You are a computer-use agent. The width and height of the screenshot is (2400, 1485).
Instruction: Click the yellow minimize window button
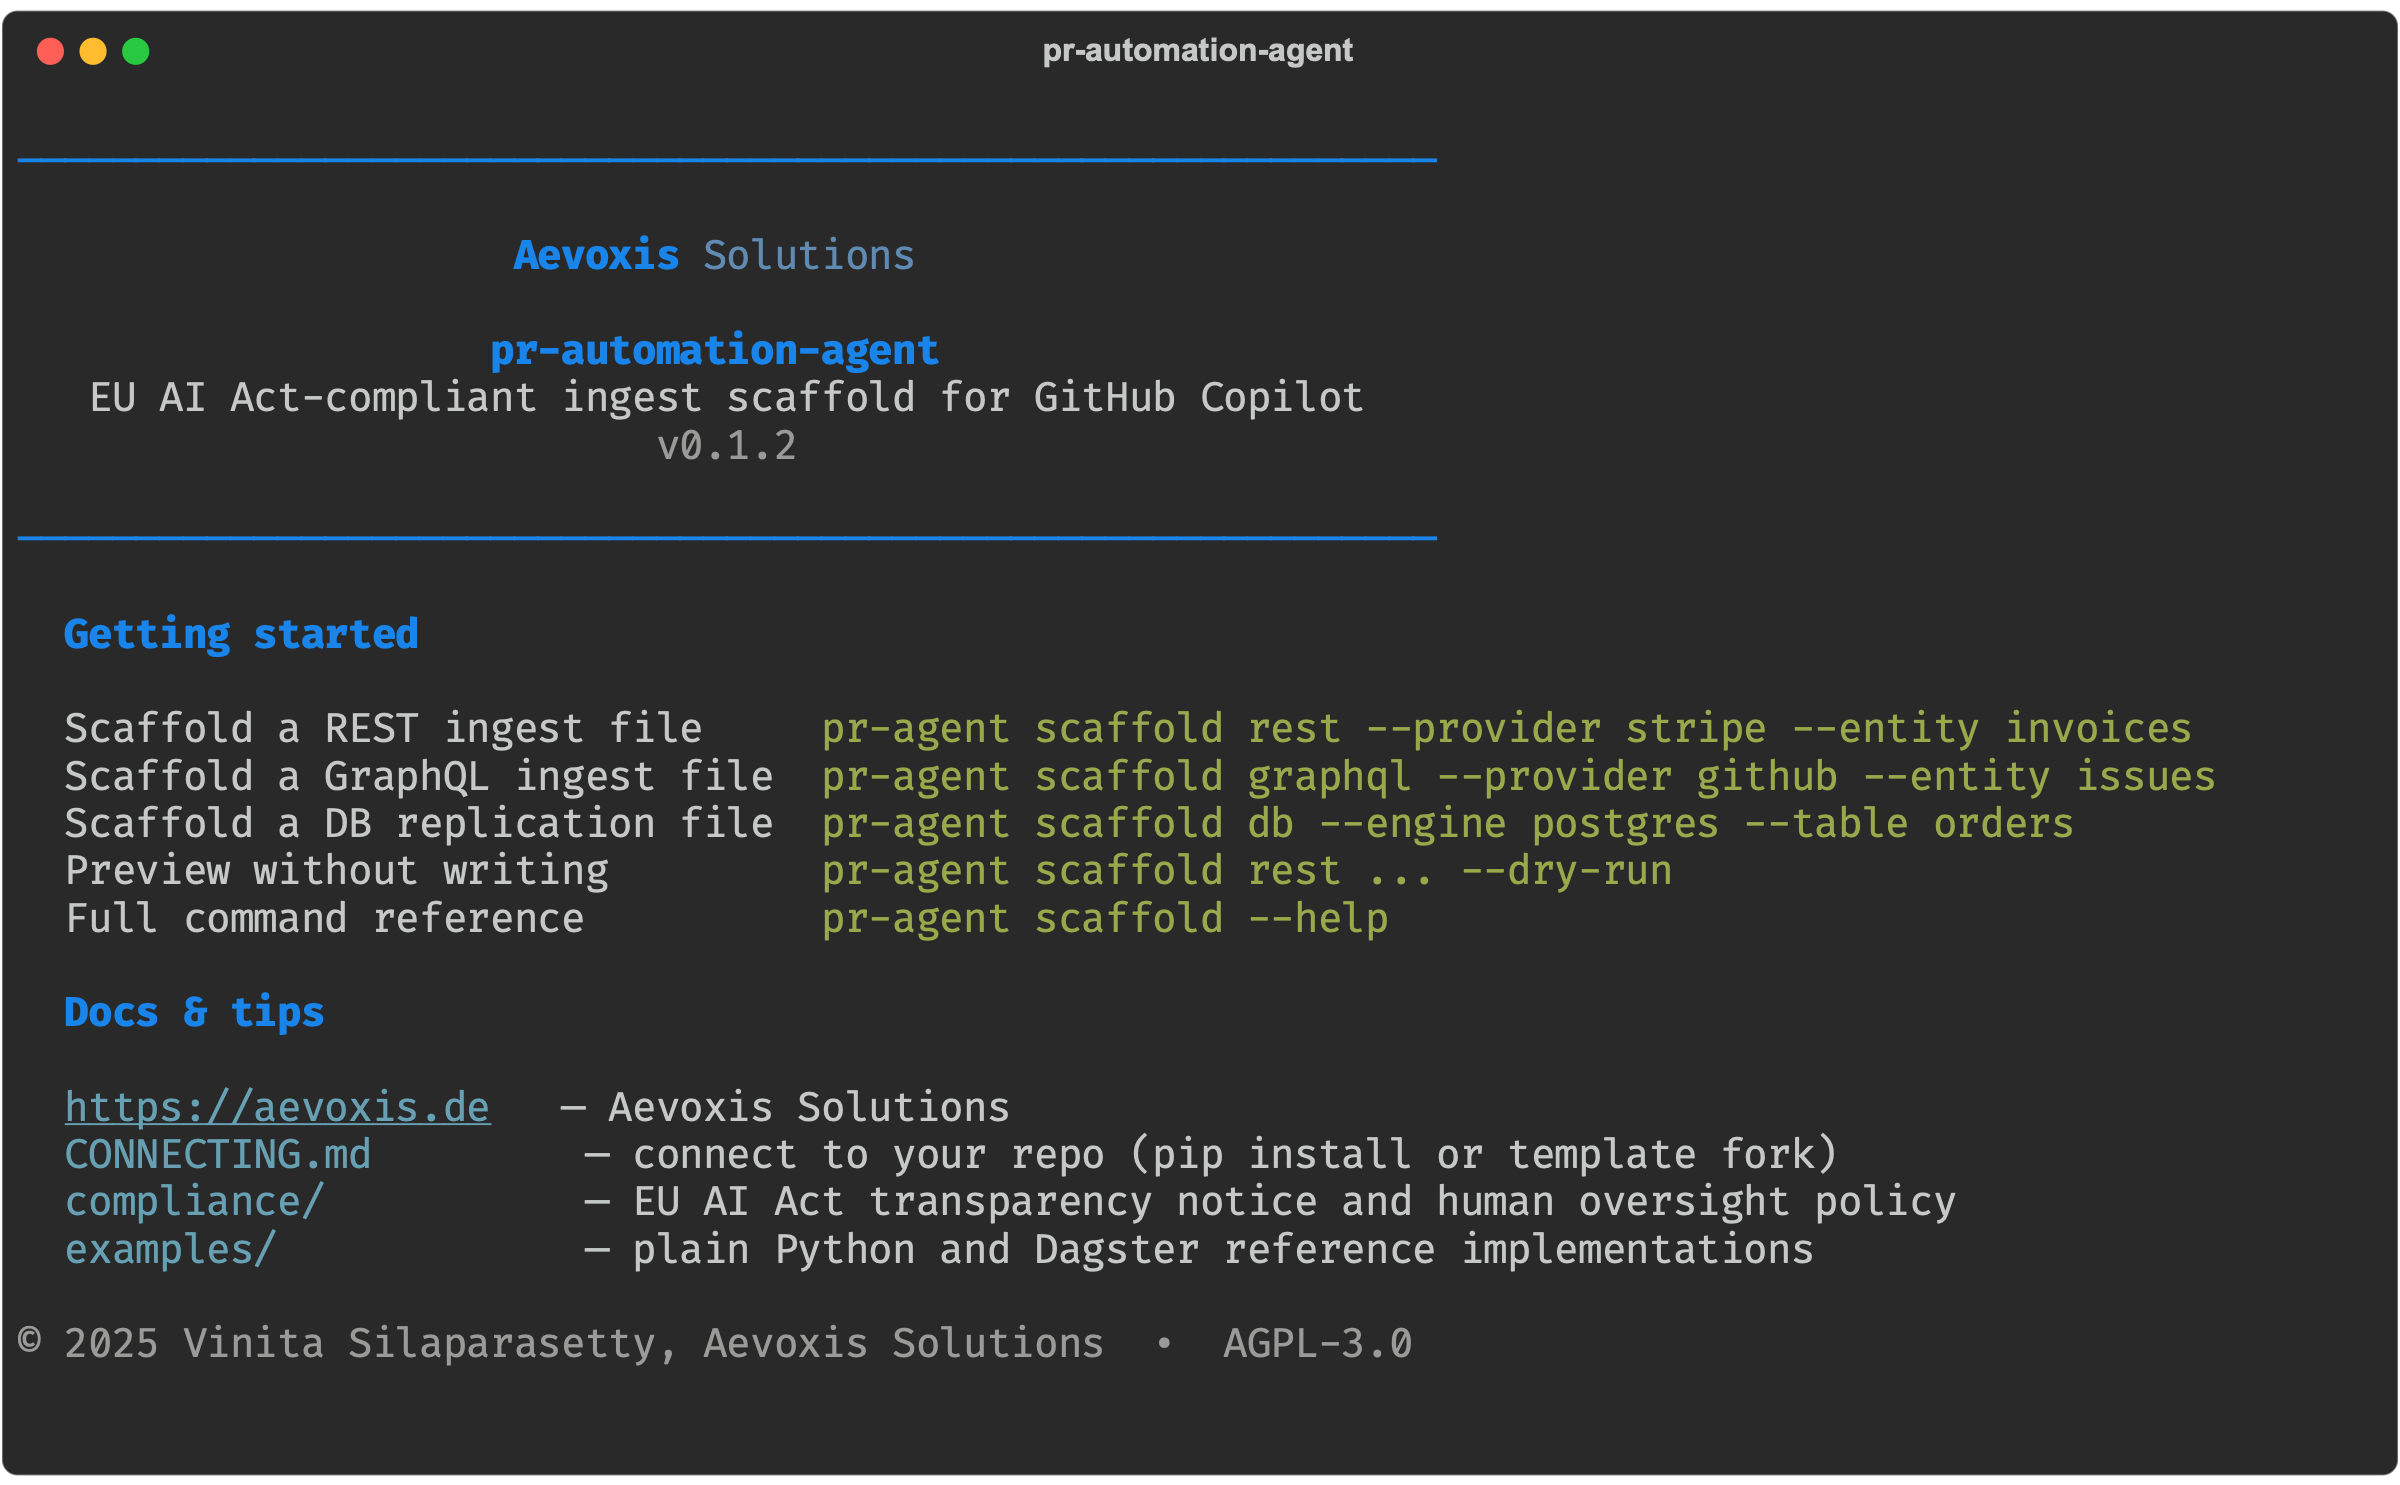(x=93, y=51)
